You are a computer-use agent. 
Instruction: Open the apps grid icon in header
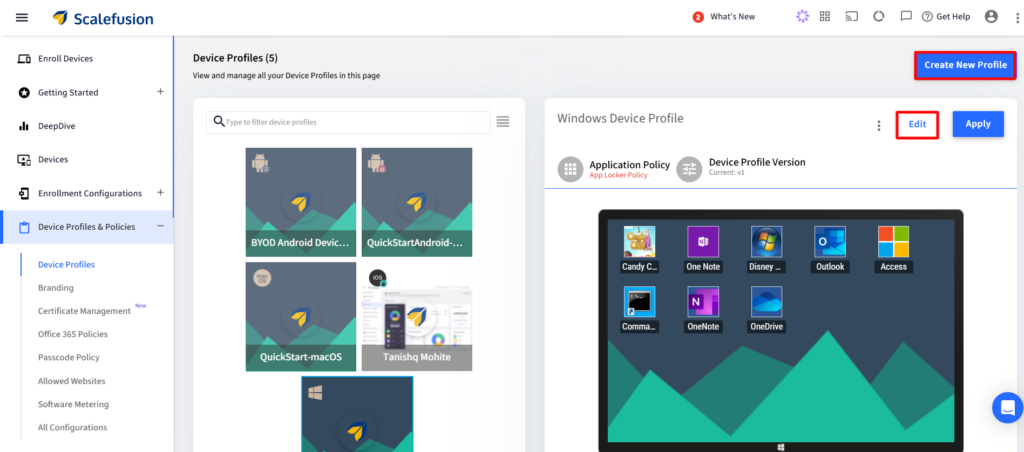point(825,17)
